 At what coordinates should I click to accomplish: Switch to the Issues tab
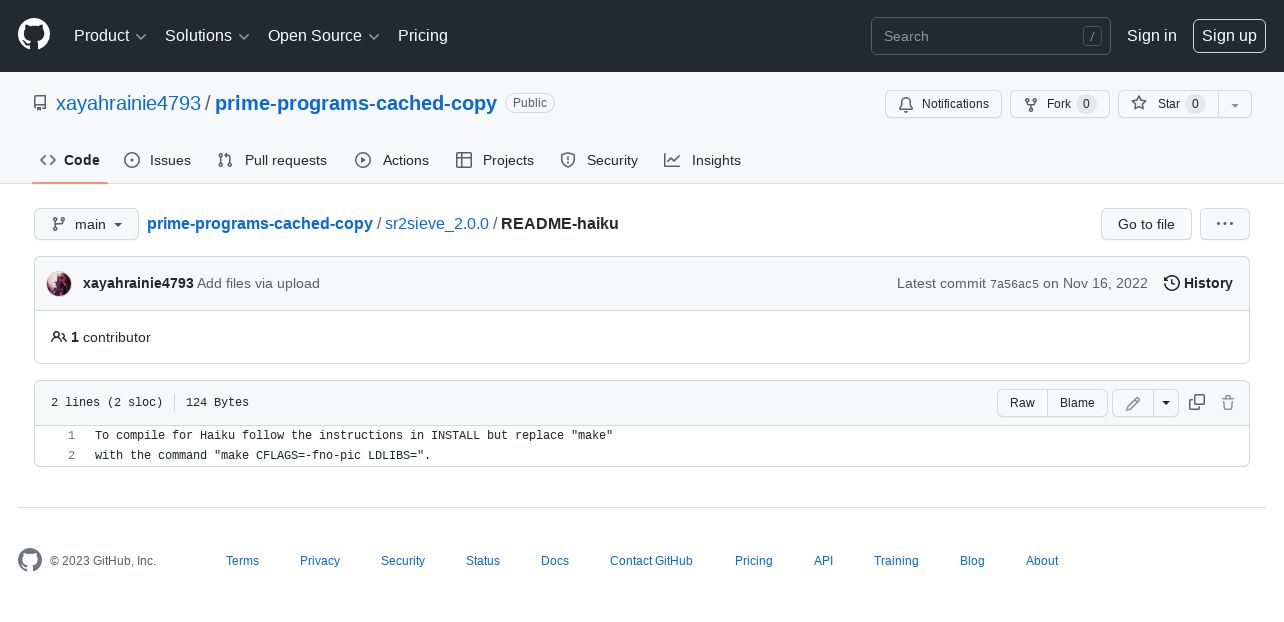click(158, 160)
